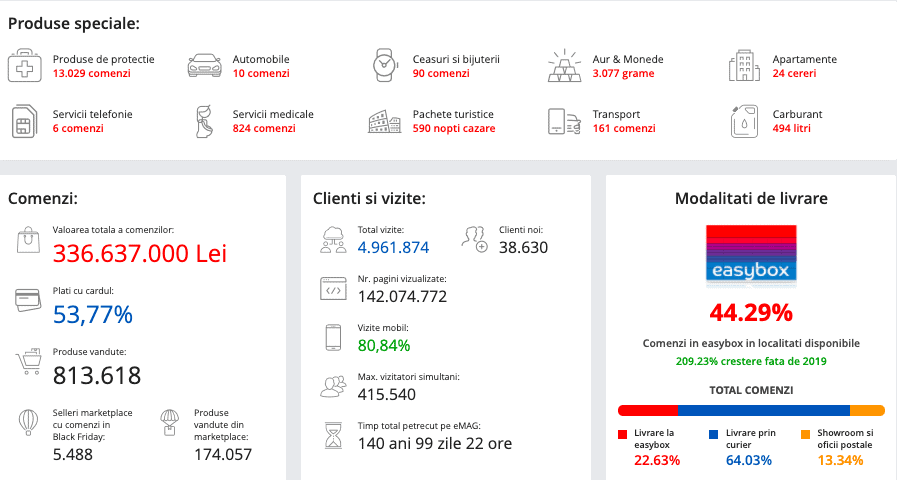Image resolution: width=897 pixels, height=480 pixels.
Task: Click the blue Livrare prin curier legend square
Action: click(x=713, y=434)
